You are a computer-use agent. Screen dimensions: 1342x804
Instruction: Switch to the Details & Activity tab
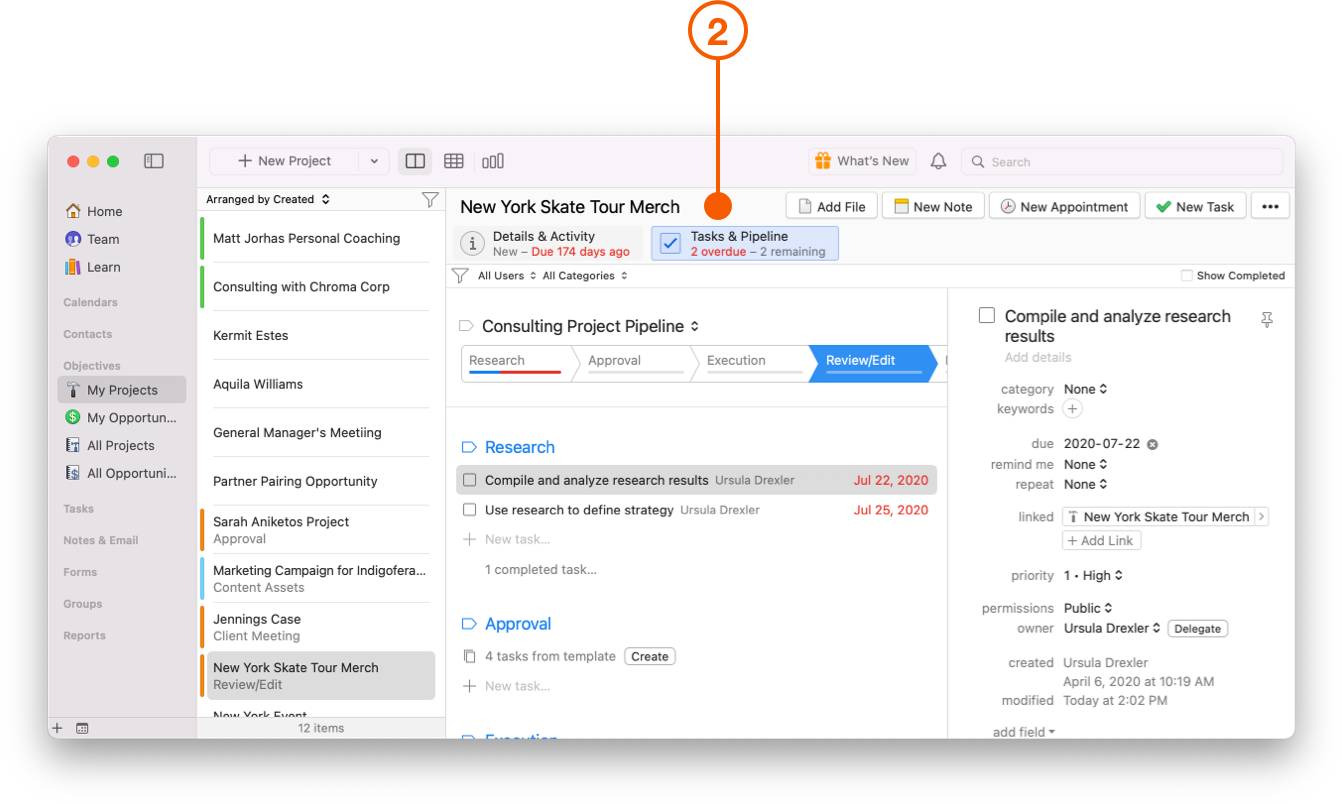(x=547, y=243)
